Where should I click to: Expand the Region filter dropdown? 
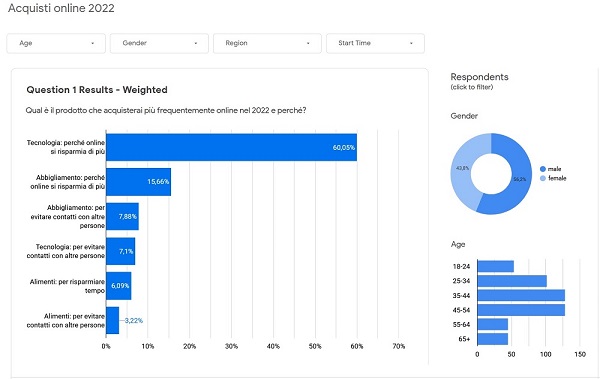[267, 43]
